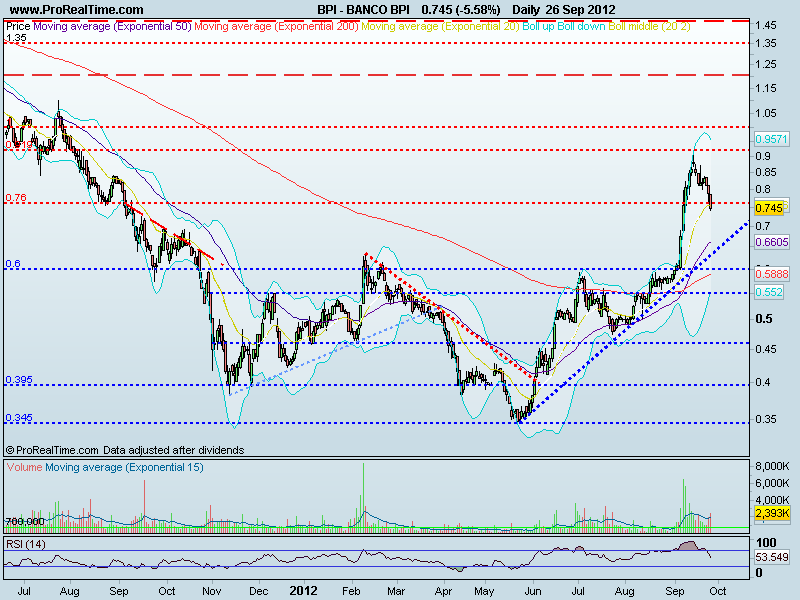Click the blue 0.345 support level label
This screenshot has width=800, height=600.
(18, 418)
